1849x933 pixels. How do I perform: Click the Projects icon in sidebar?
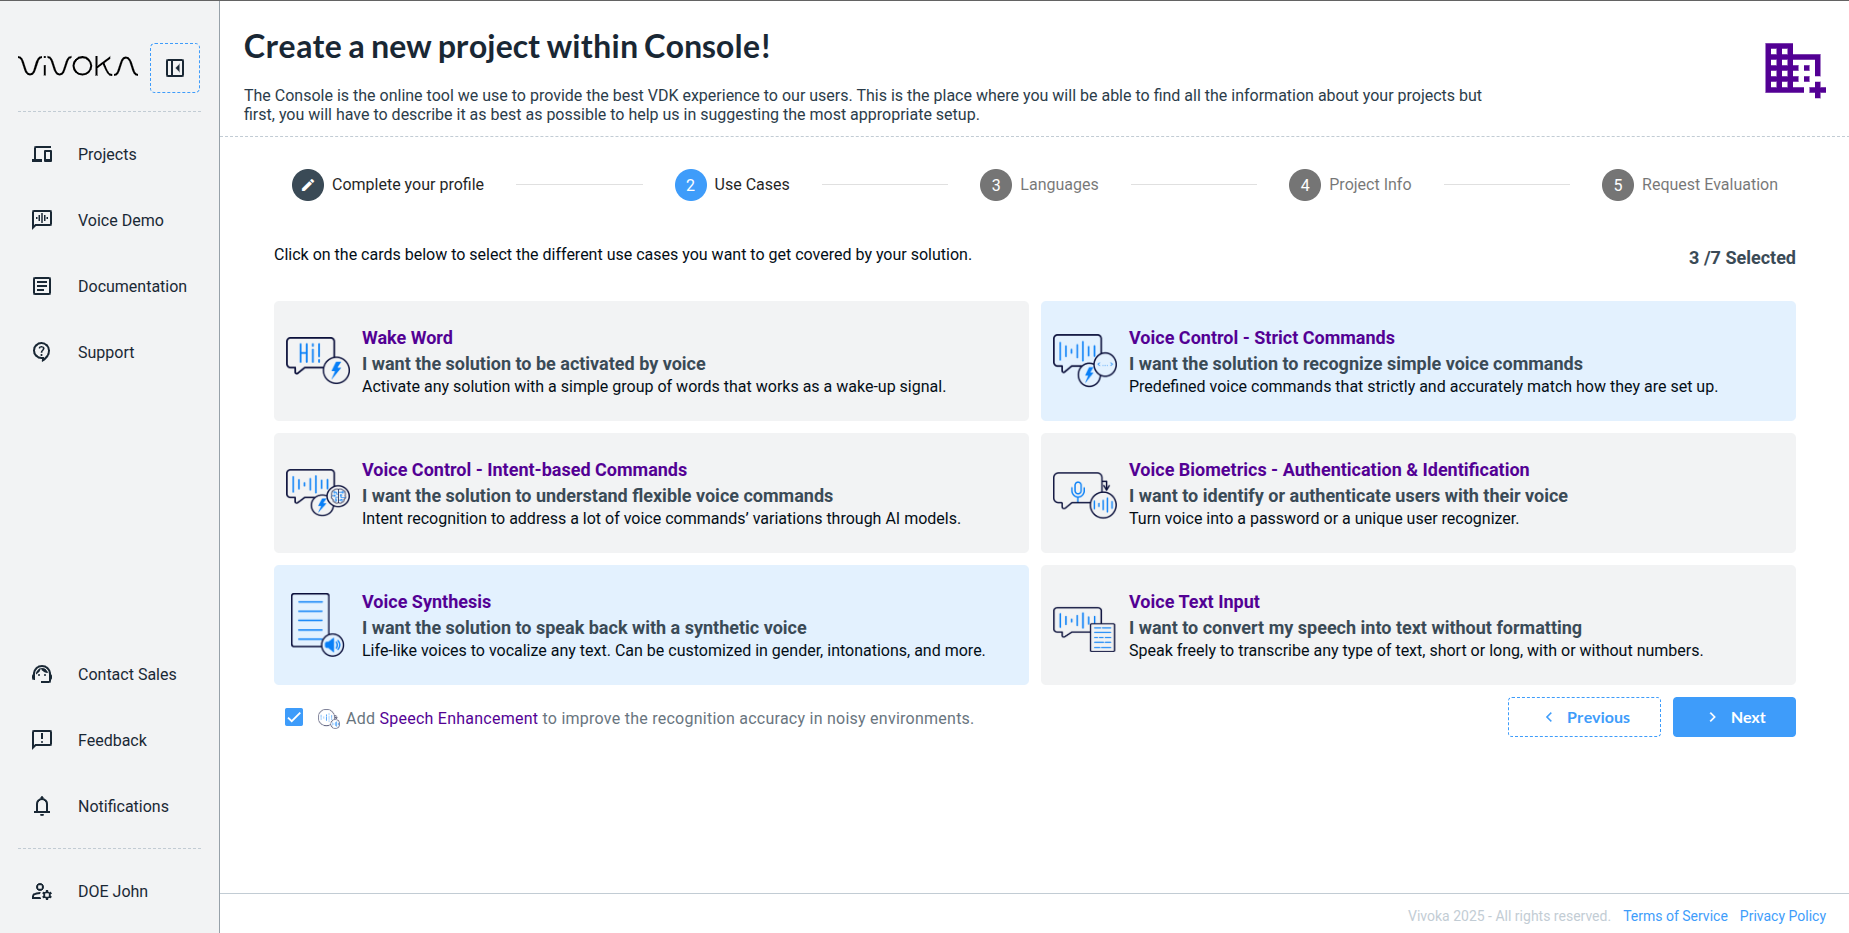point(42,154)
